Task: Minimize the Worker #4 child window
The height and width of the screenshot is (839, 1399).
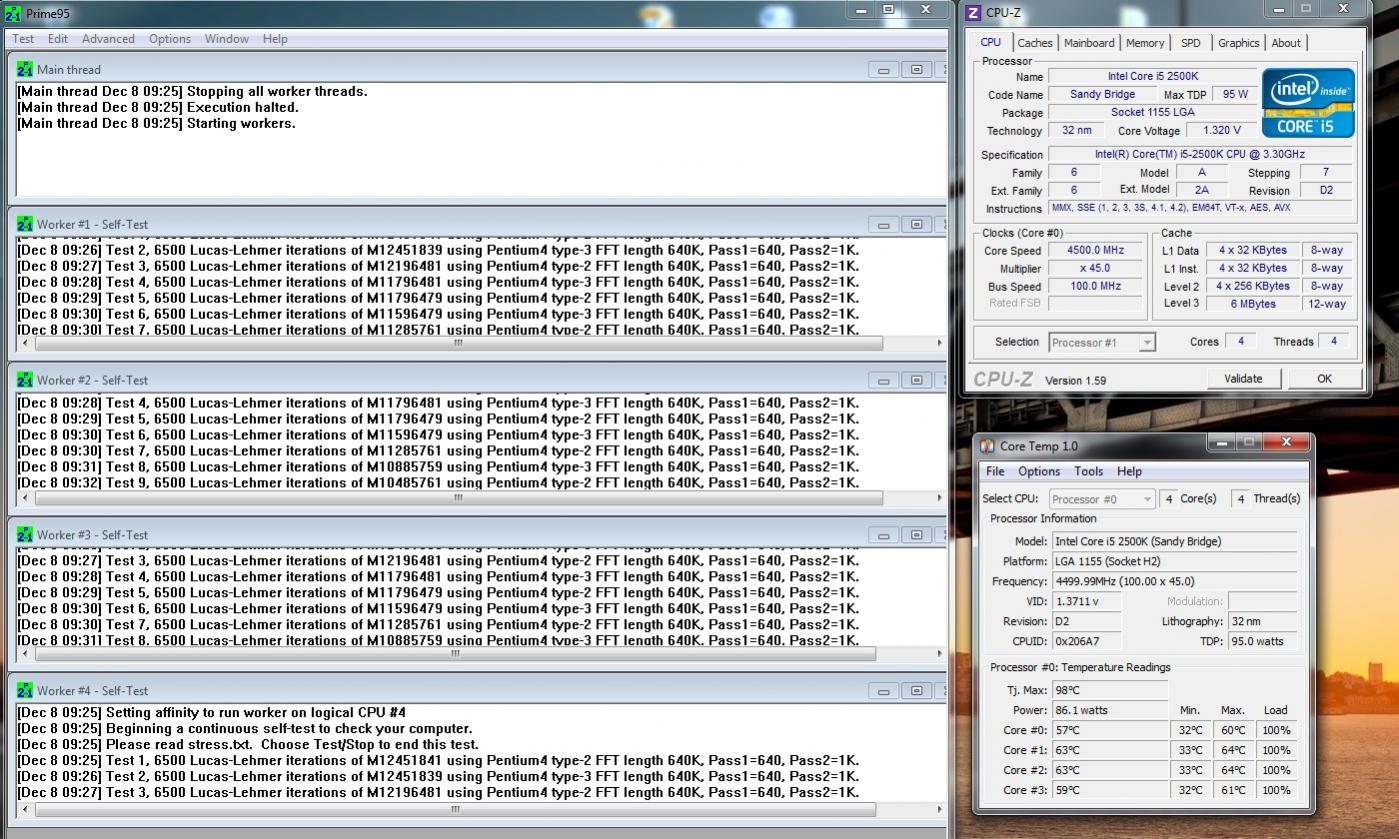Action: point(883,690)
